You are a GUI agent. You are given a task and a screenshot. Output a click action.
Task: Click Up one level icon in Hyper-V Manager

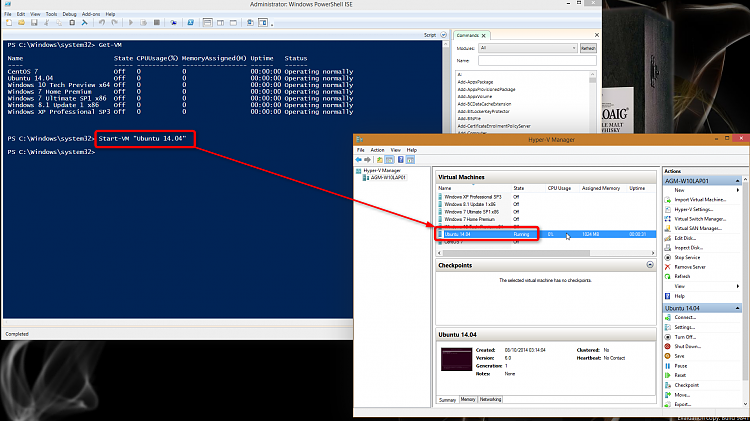click(380, 160)
